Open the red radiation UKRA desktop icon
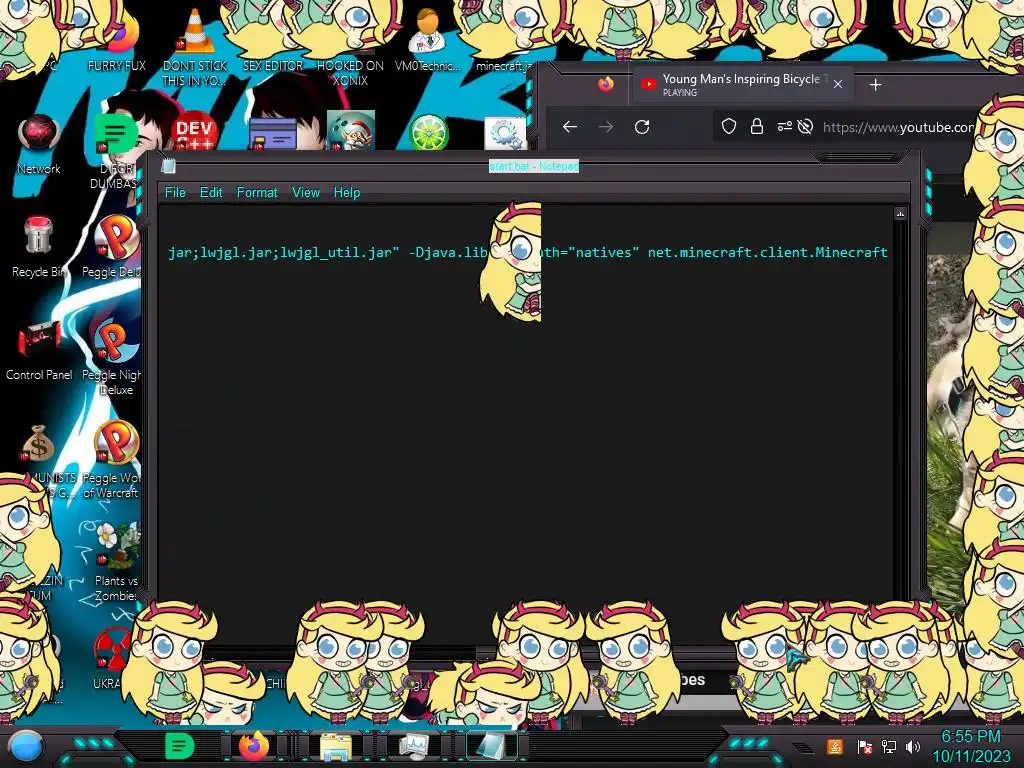 click(112, 650)
